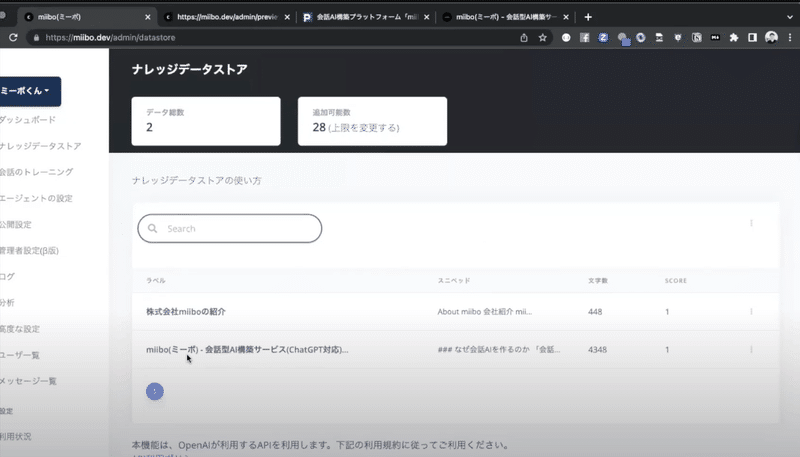The height and width of the screenshot is (457, 800).
Task: Open the ミーボくん agent dropdown
Action: click(x=29, y=91)
